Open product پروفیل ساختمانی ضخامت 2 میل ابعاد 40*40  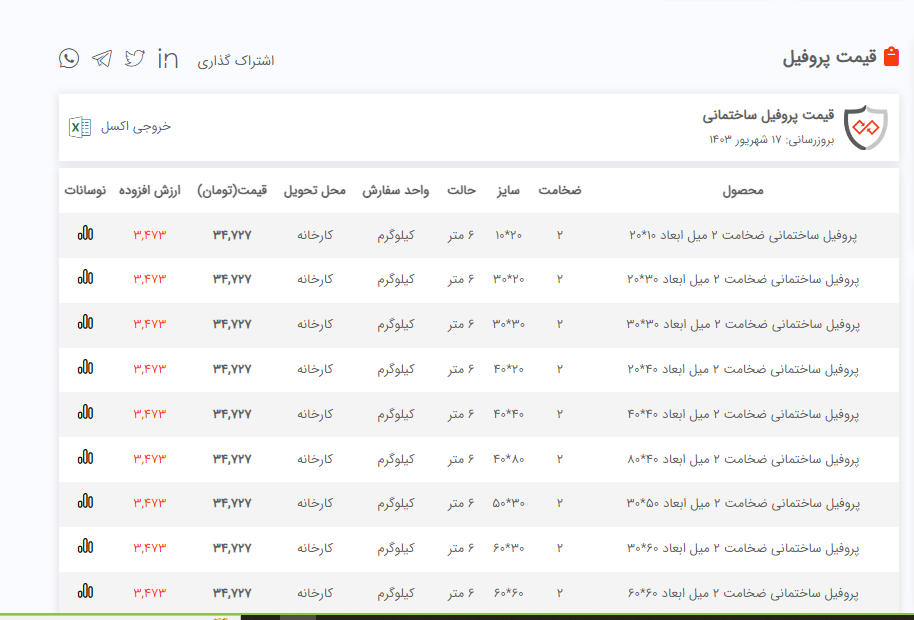point(743,414)
